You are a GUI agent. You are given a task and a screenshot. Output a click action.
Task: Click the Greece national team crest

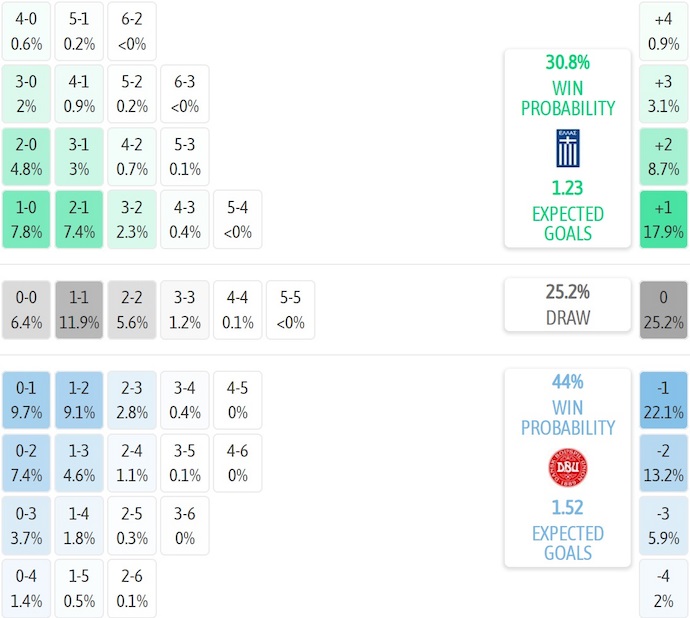click(567, 148)
